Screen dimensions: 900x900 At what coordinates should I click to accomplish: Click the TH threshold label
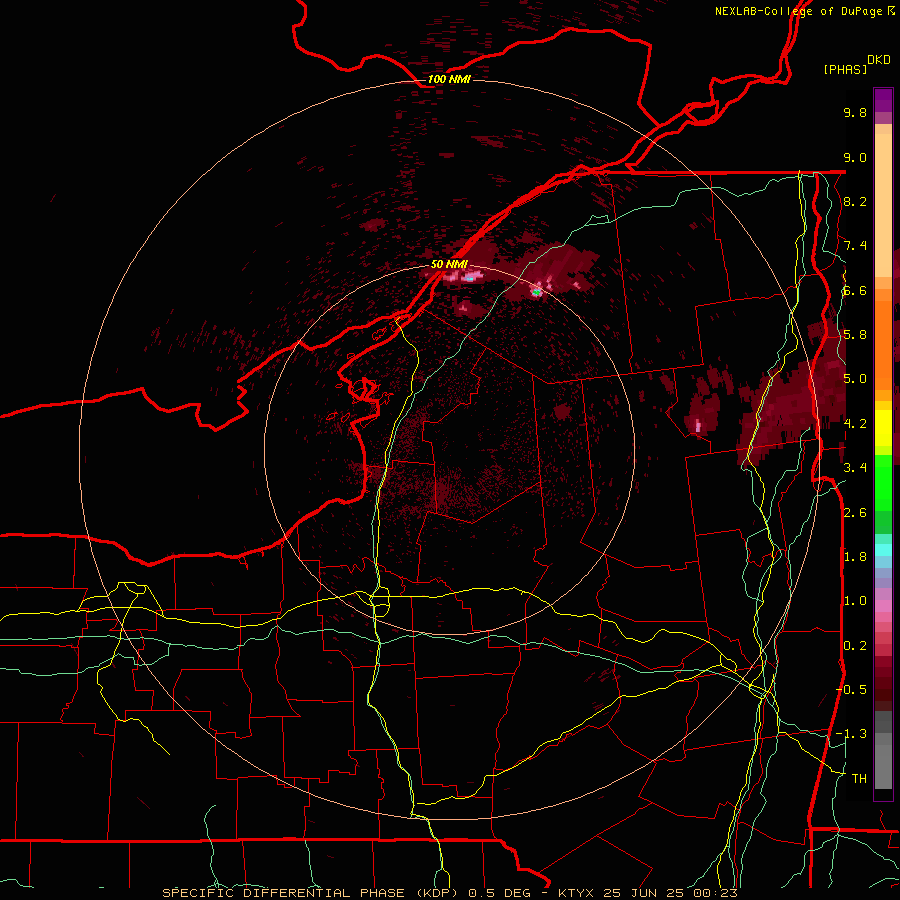tap(859, 779)
